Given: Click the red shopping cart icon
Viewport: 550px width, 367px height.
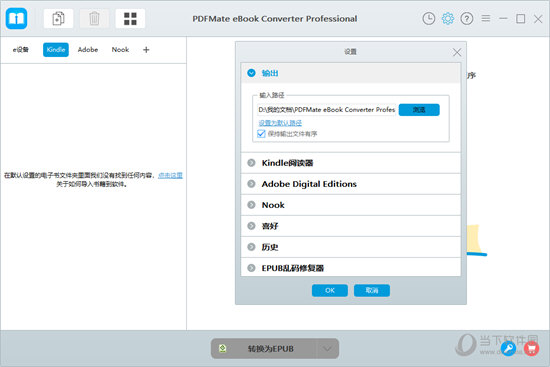Looking at the screenshot, I should coord(531,348).
